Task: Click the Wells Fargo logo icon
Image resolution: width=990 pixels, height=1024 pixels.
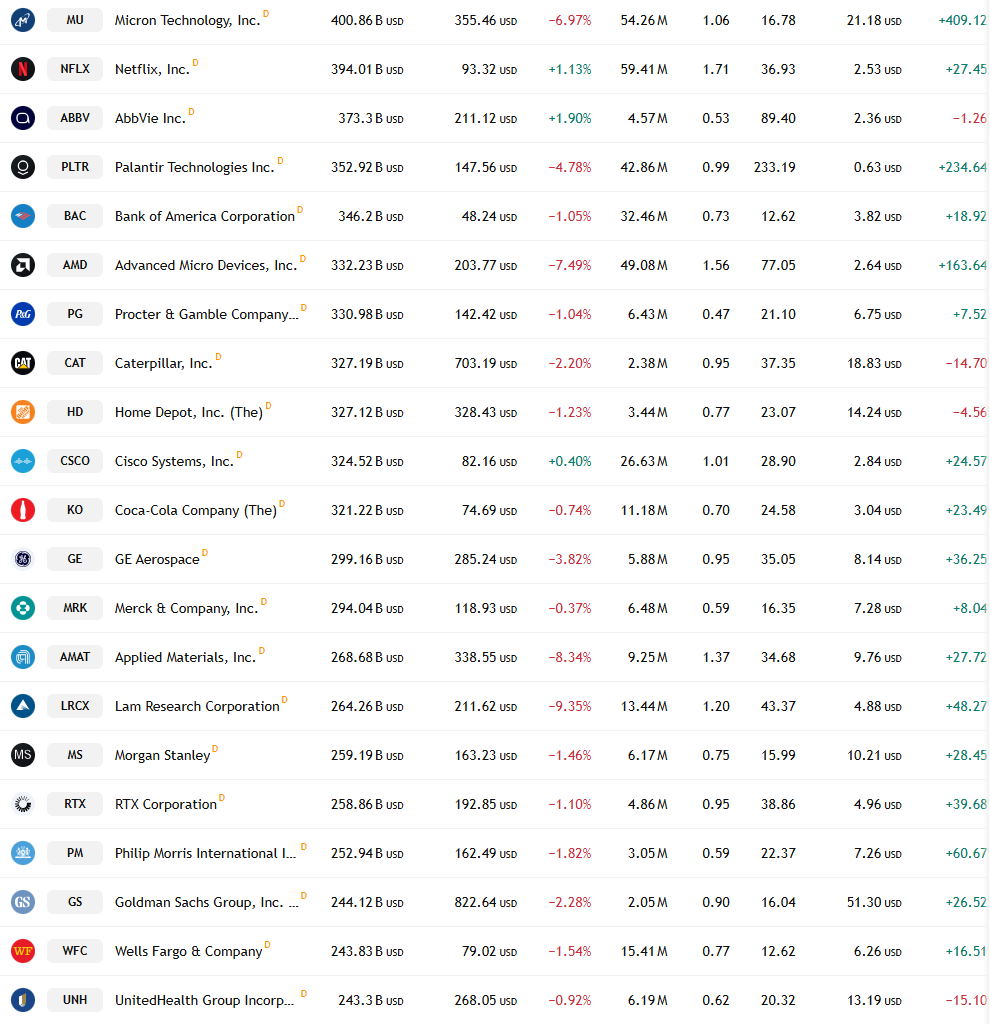Action: [23, 951]
